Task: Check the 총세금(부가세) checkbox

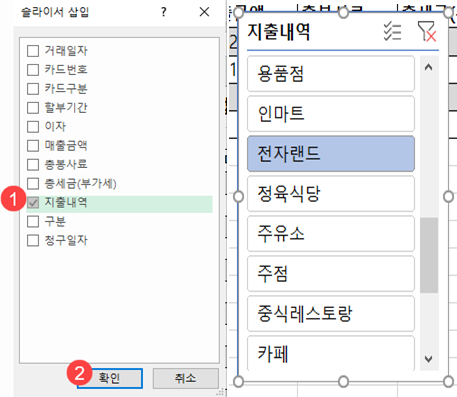Action: tap(33, 183)
